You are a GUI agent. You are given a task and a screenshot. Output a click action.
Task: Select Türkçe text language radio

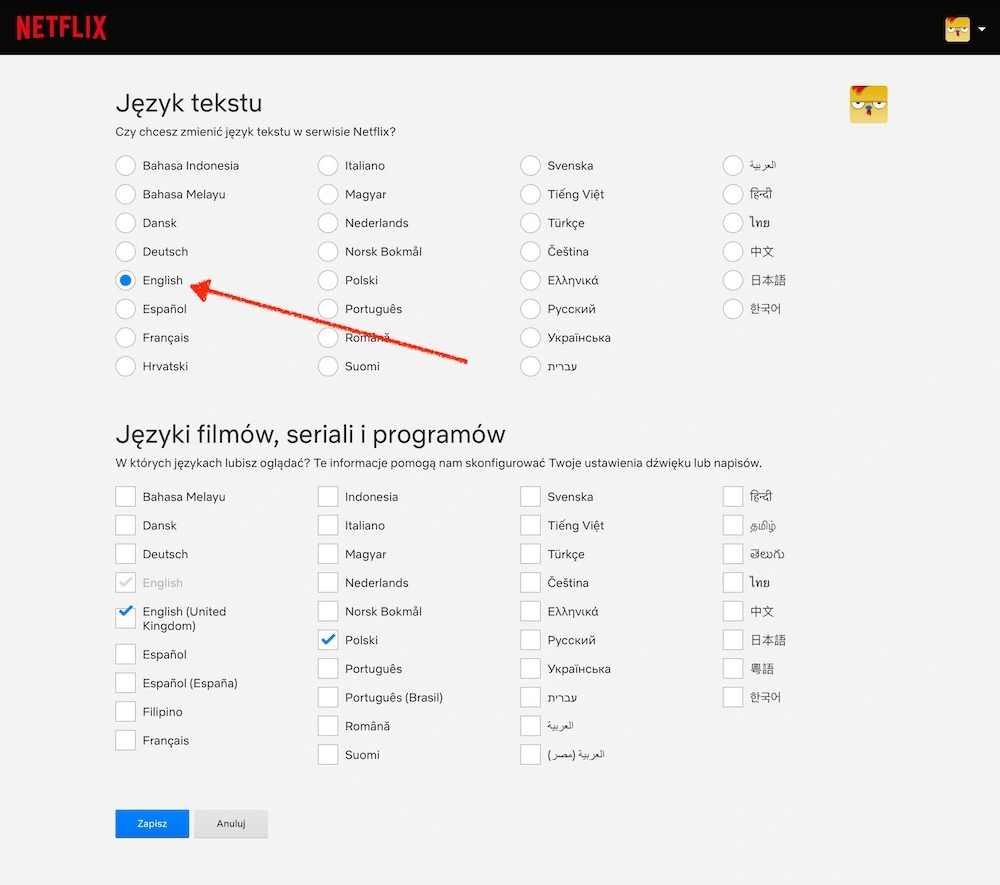pyautogui.click(x=530, y=223)
